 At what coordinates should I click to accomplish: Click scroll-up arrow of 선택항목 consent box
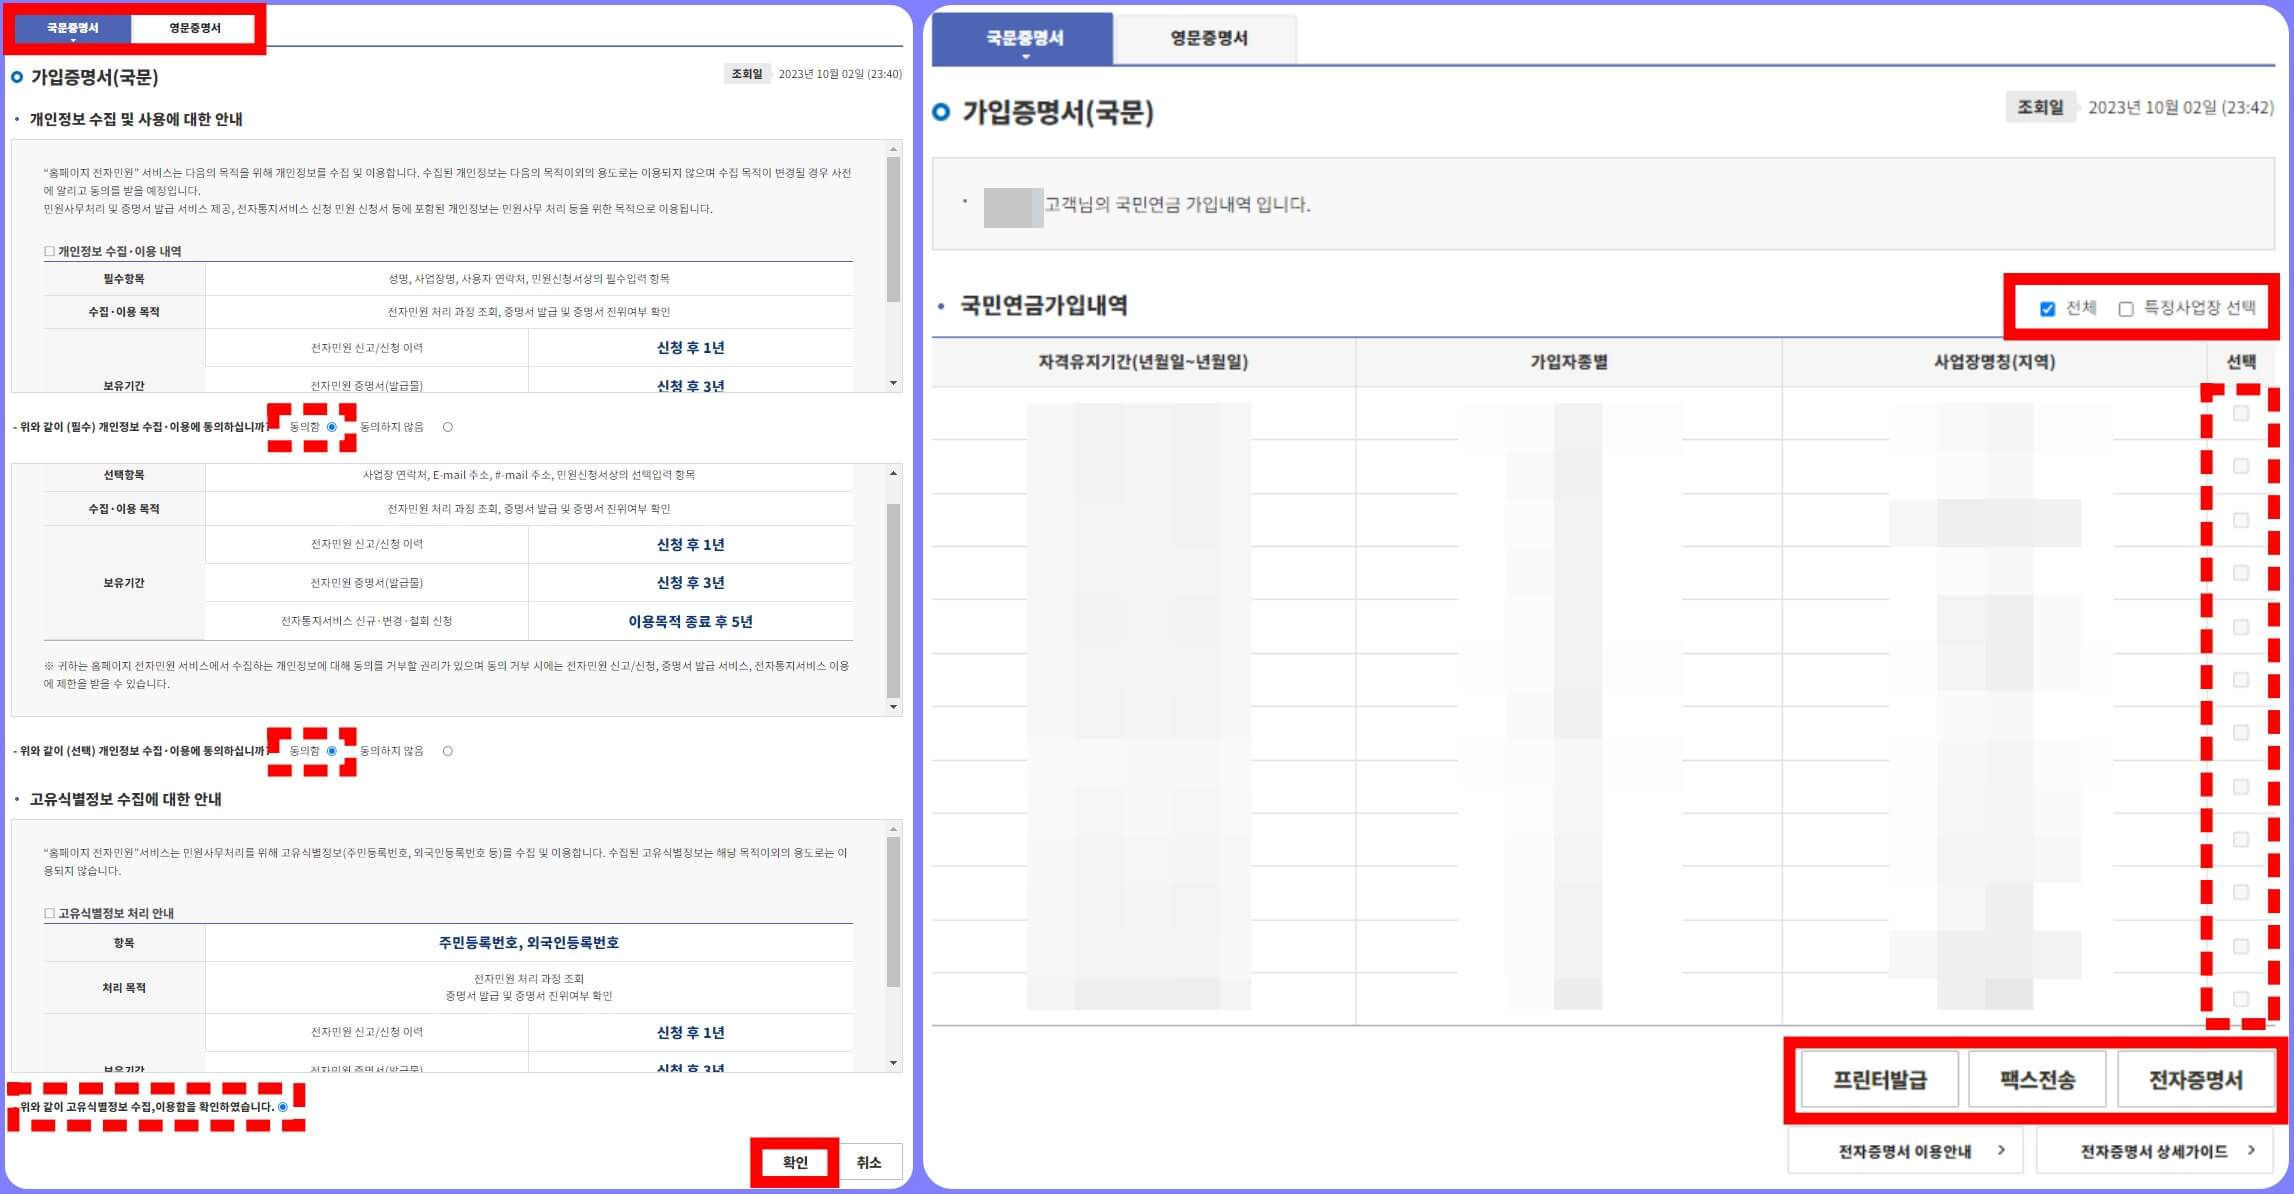click(x=893, y=473)
